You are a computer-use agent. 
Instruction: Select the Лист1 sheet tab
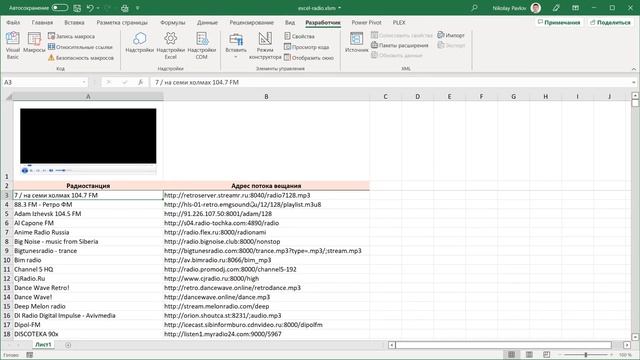(43, 344)
